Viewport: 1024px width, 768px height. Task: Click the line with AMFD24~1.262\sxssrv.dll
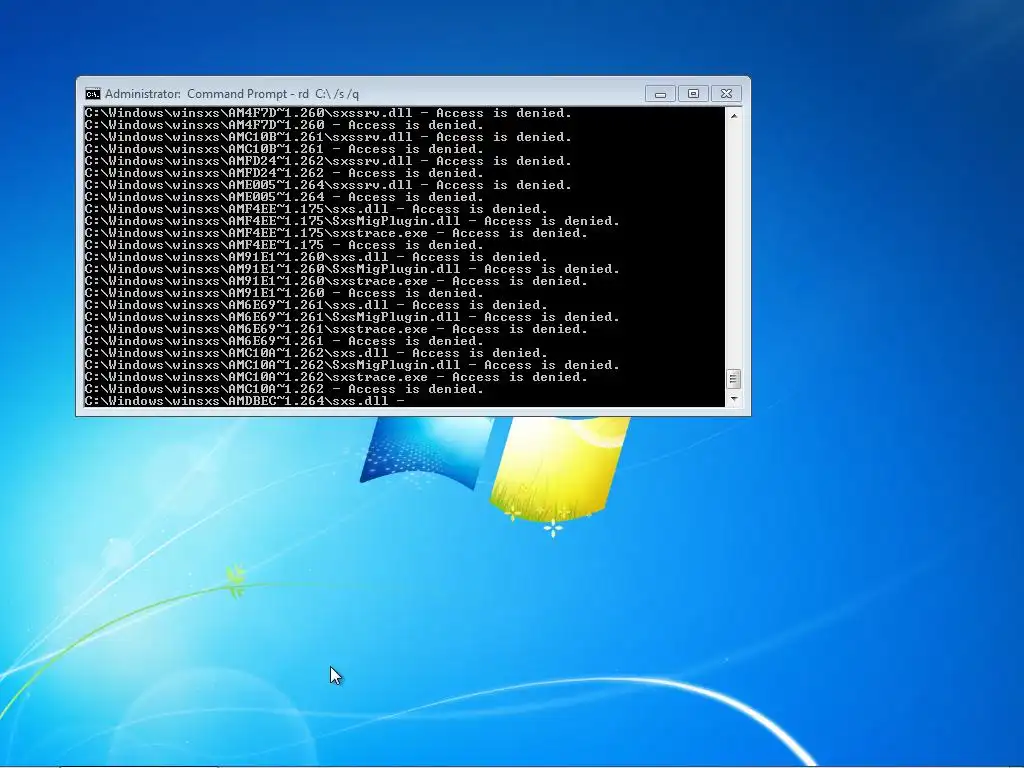tap(328, 161)
